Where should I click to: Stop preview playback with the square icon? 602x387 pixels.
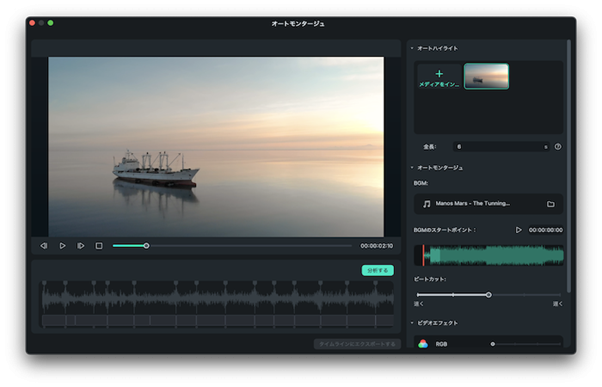point(99,246)
